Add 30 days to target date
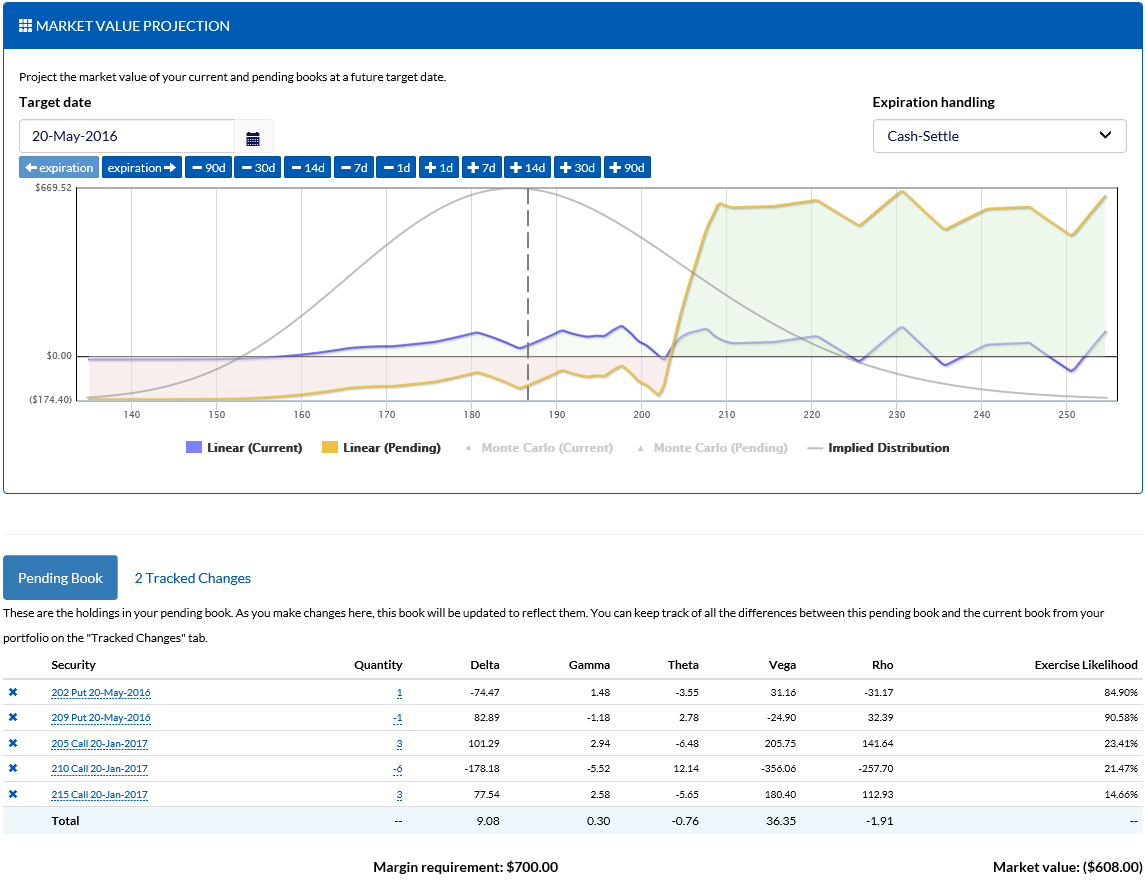 [x=577, y=167]
